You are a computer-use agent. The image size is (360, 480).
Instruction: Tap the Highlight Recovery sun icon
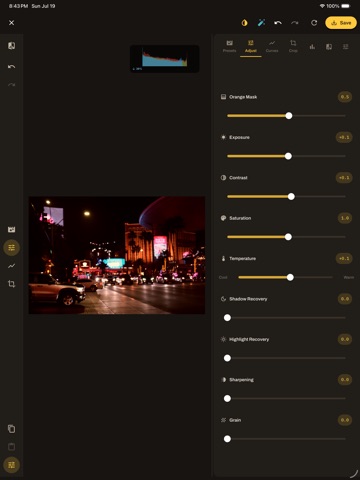(223, 339)
